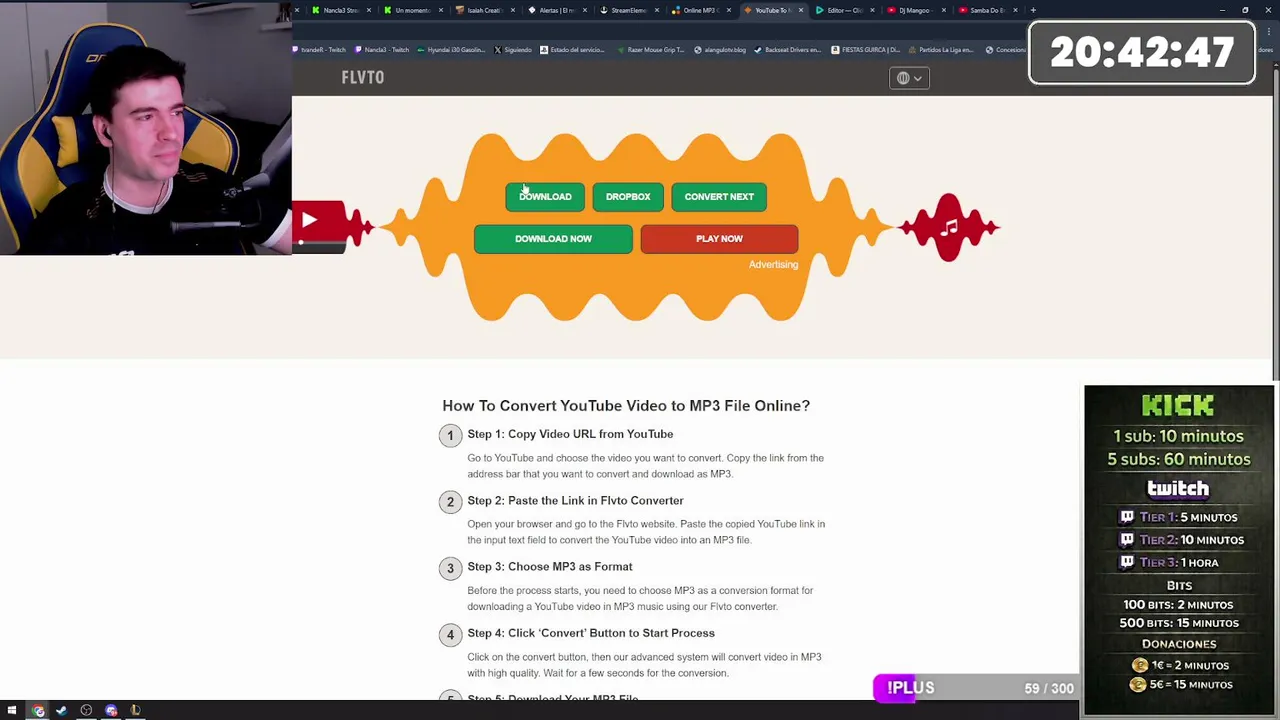
Task: Open the FIESTAS GUIRCA bookmark
Action: pyautogui.click(x=866, y=50)
